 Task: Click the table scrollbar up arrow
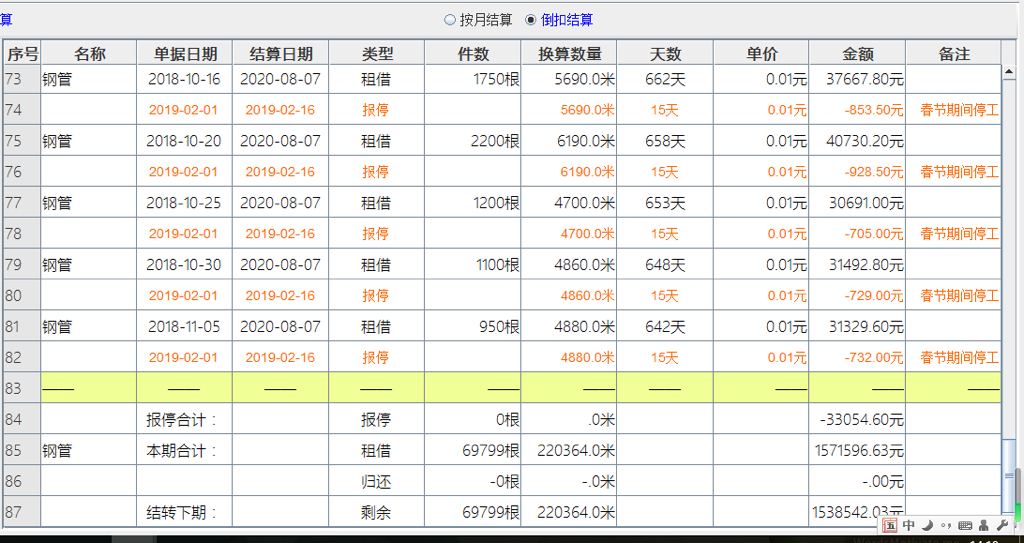pyautogui.click(x=1008, y=71)
